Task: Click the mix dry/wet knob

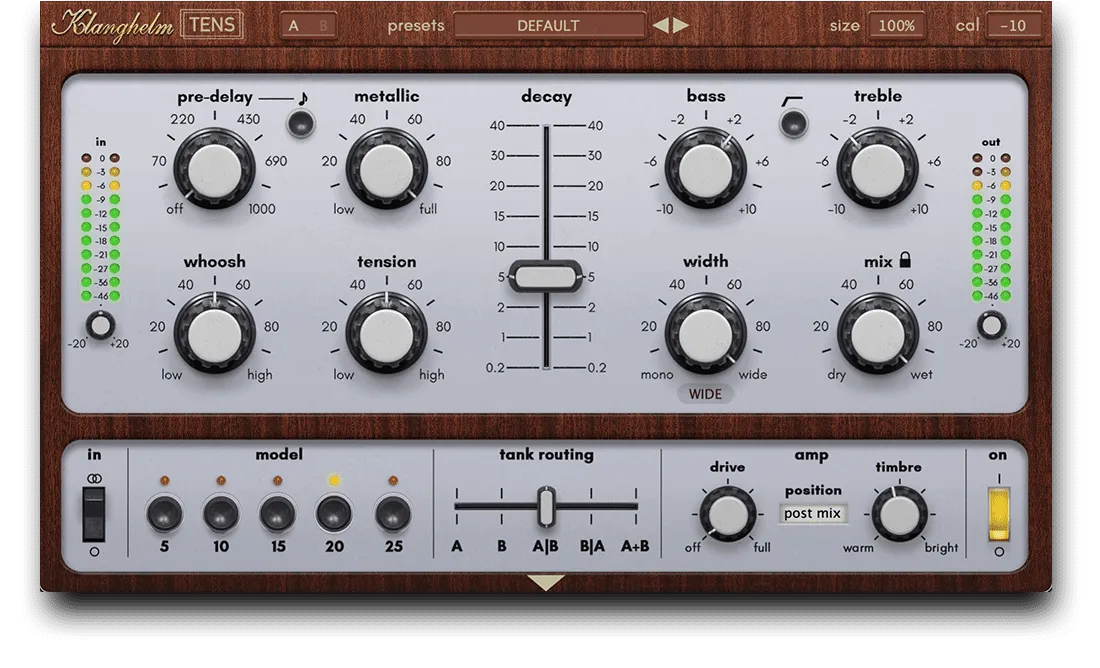Action: [x=877, y=333]
